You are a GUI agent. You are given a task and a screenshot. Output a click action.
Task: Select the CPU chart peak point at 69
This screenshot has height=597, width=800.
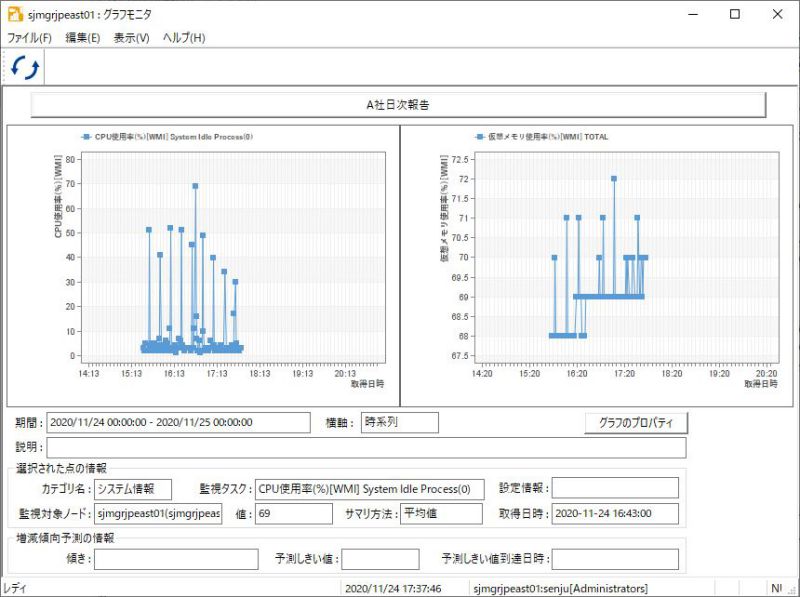coord(195,186)
